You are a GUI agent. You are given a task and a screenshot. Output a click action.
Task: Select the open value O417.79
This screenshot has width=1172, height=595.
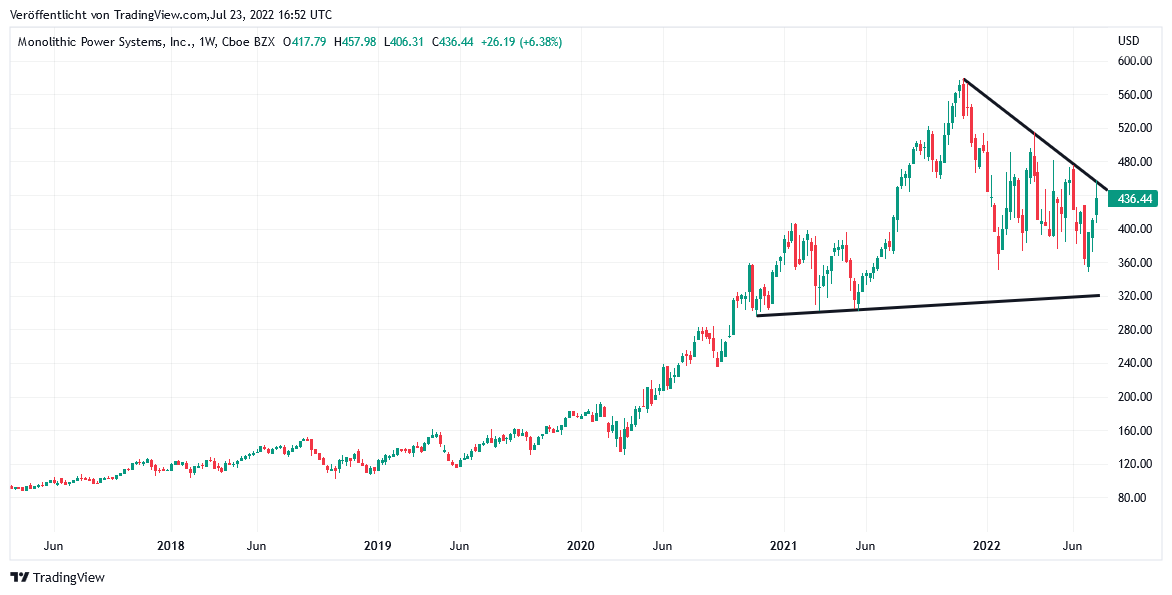pyautogui.click(x=305, y=43)
